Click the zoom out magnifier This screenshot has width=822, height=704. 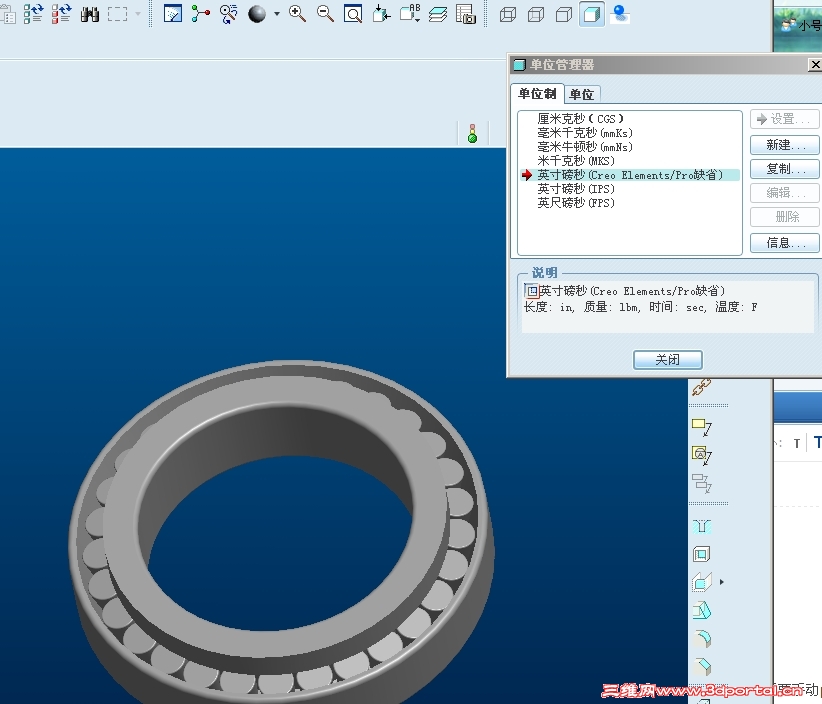[325, 14]
